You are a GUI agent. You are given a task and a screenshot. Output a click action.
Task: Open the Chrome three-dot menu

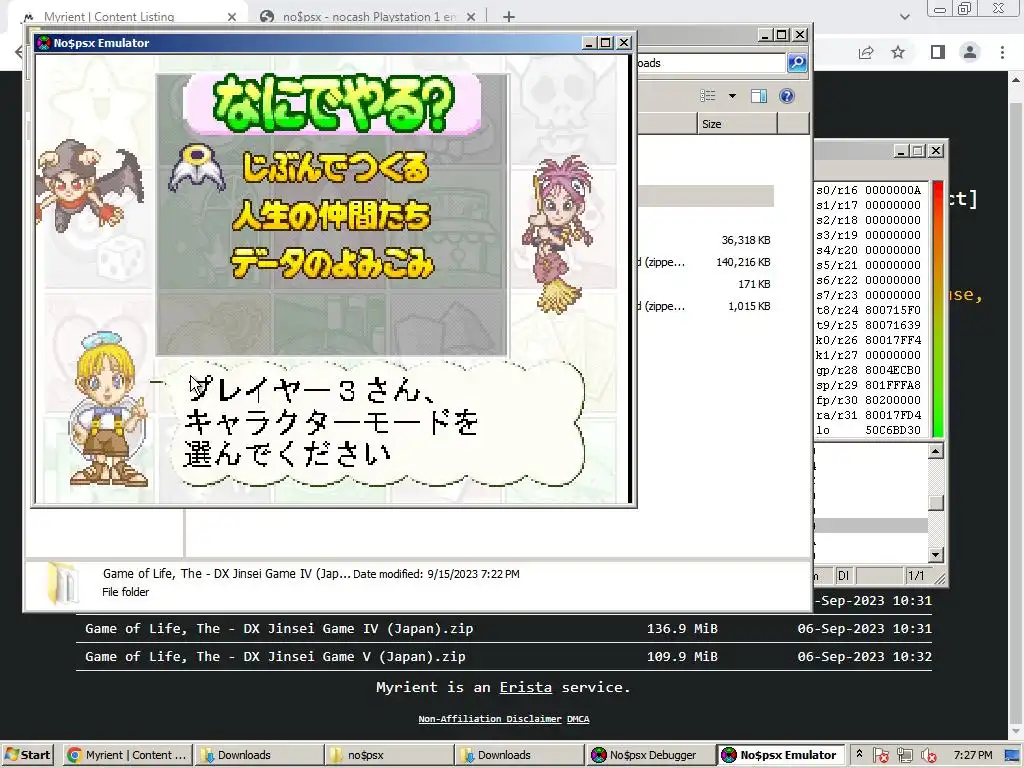point(1002,52)
